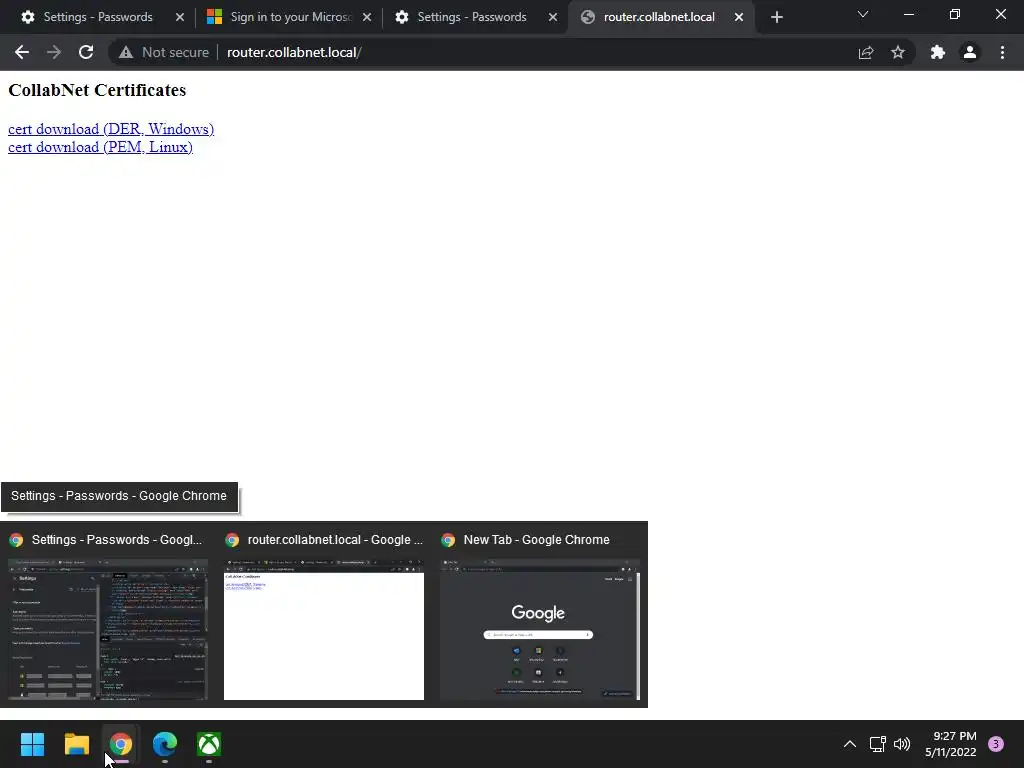
Task: Minimize the Chrome window
Action: (908, 14)
